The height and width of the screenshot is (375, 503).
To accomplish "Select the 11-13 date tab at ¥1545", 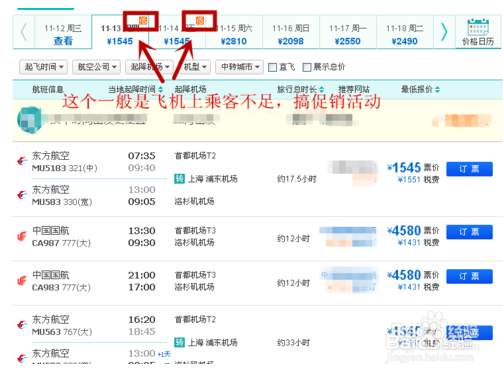I will (x=120, y=32).
